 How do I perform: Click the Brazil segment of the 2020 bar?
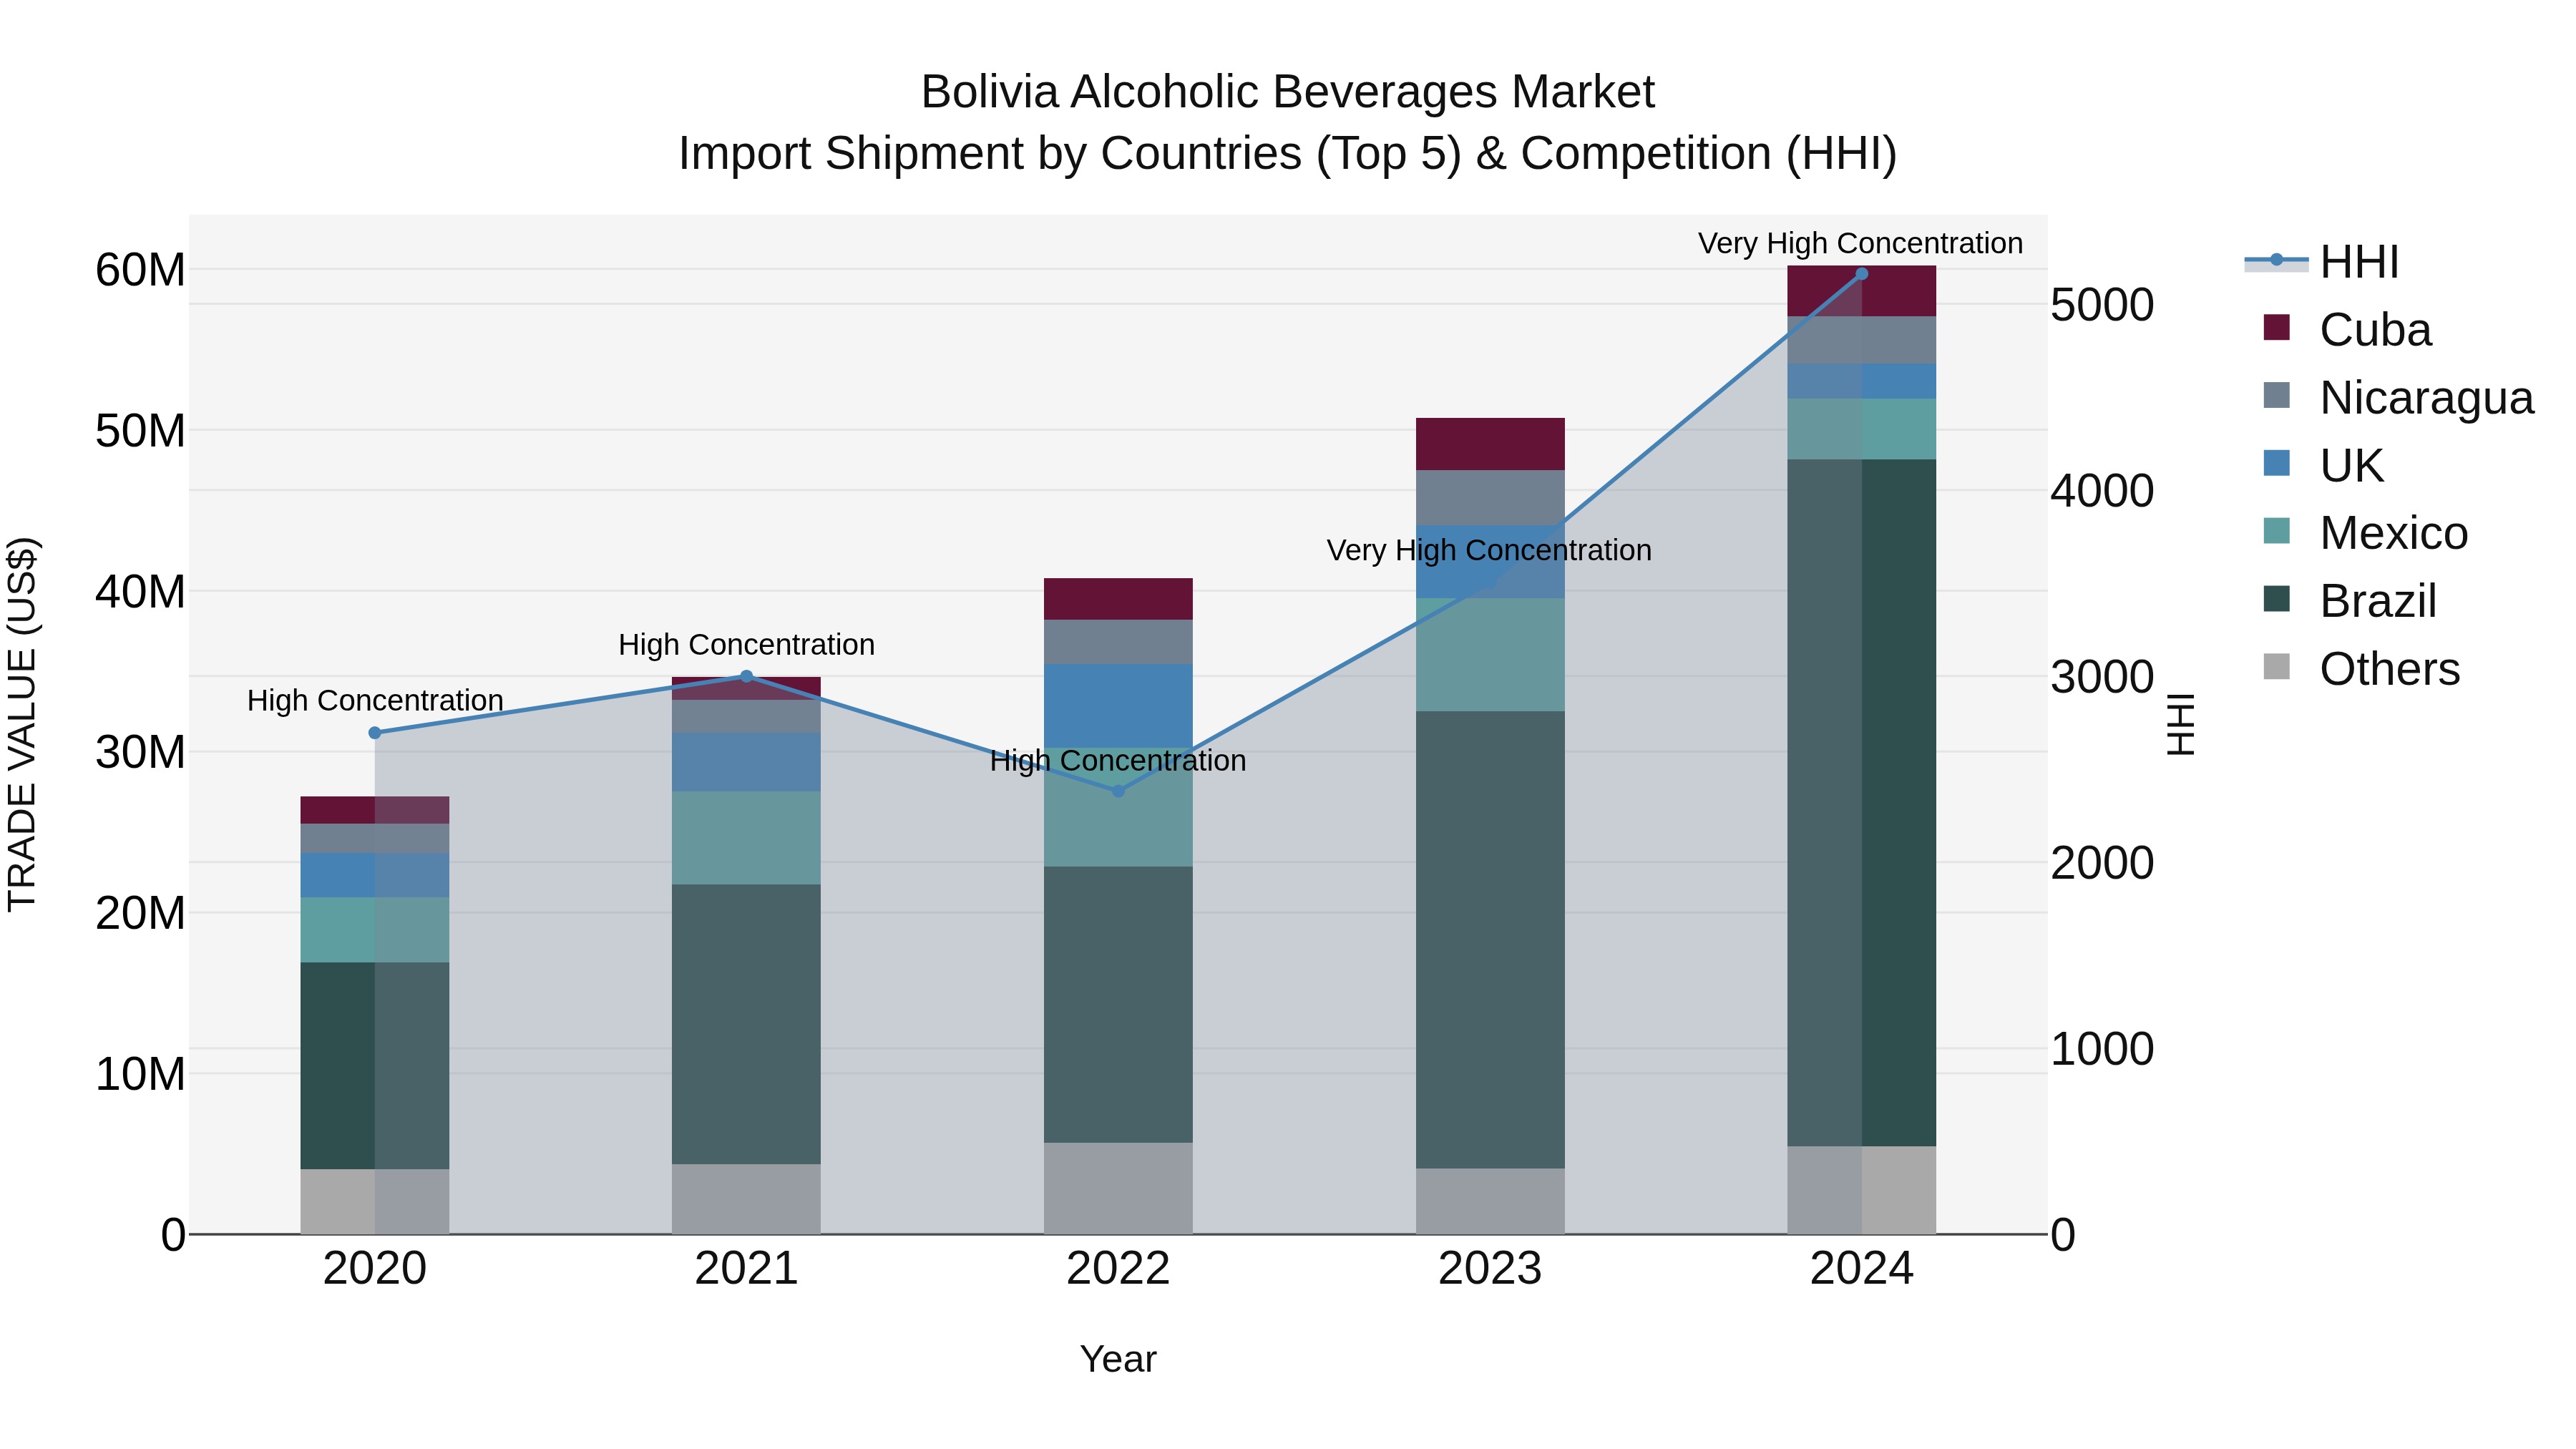pos(375,1066)
